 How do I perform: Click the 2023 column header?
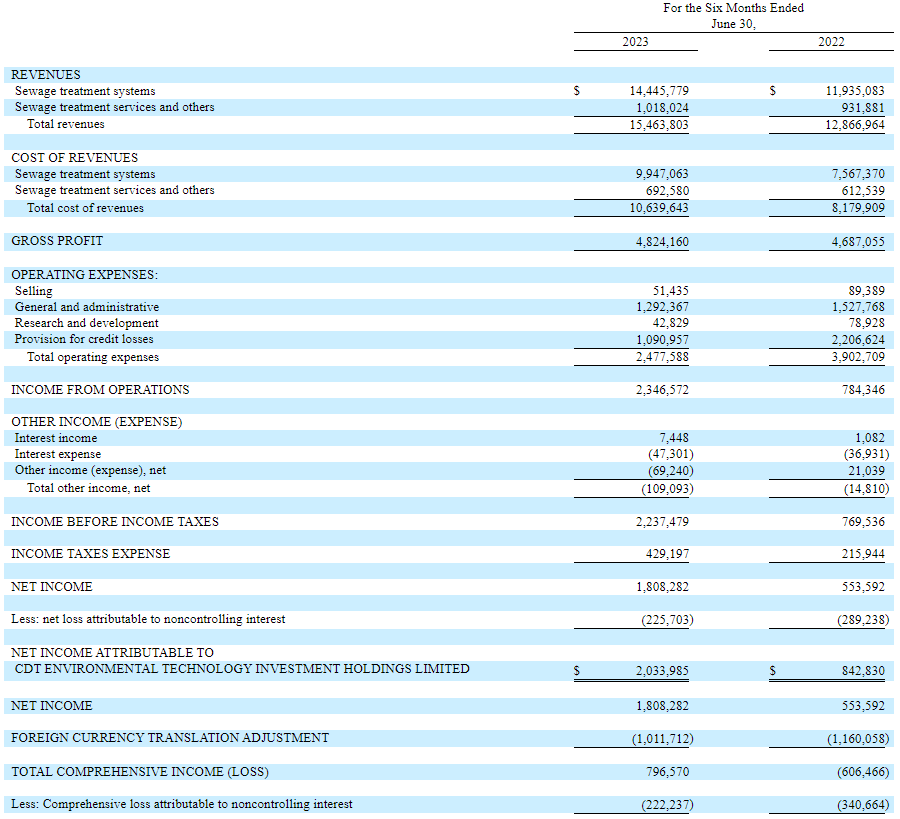[x=635, y=41]
